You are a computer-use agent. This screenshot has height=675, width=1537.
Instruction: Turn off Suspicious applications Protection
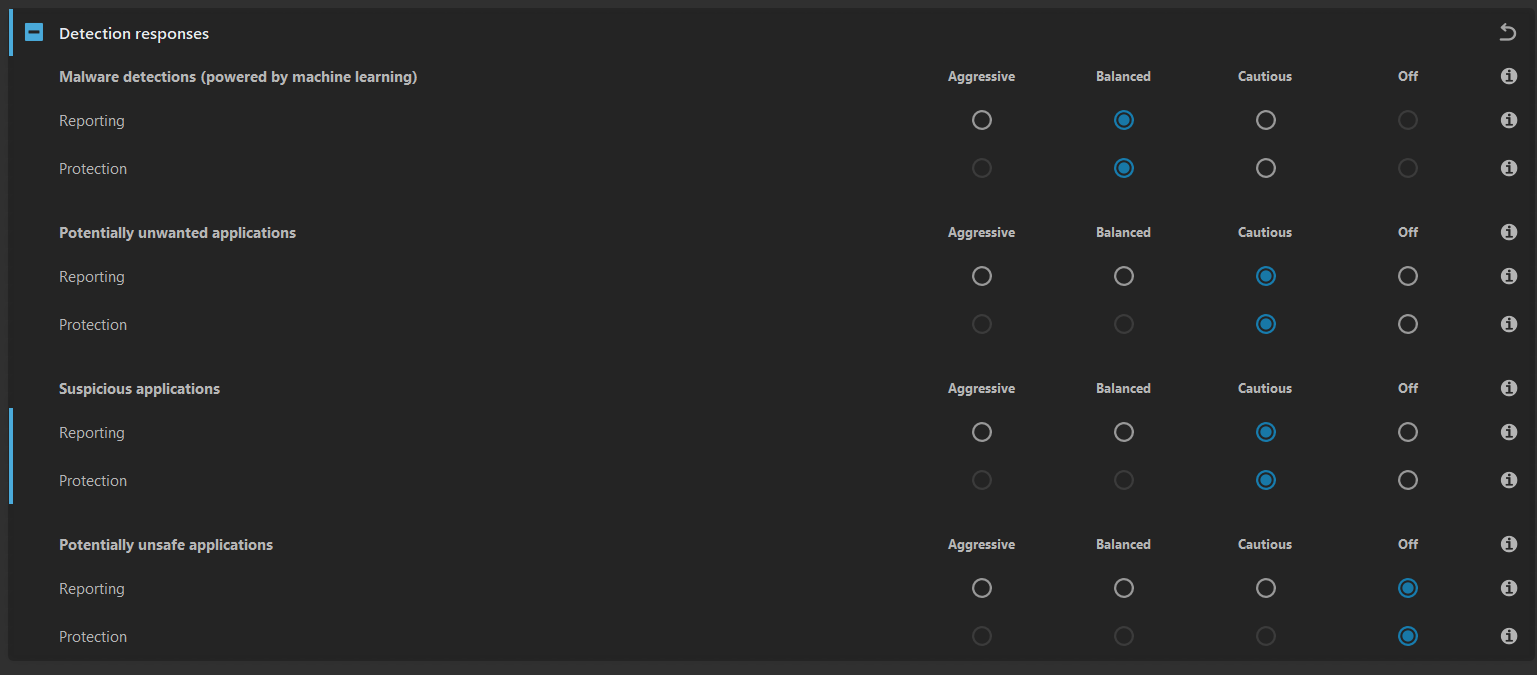click(1408, 480)
